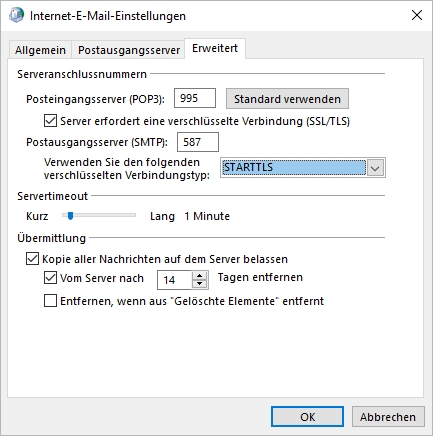Disable the Vom Server nach Tagen checkbox
The width and height of the screenshot is (433, 436).
50,277
